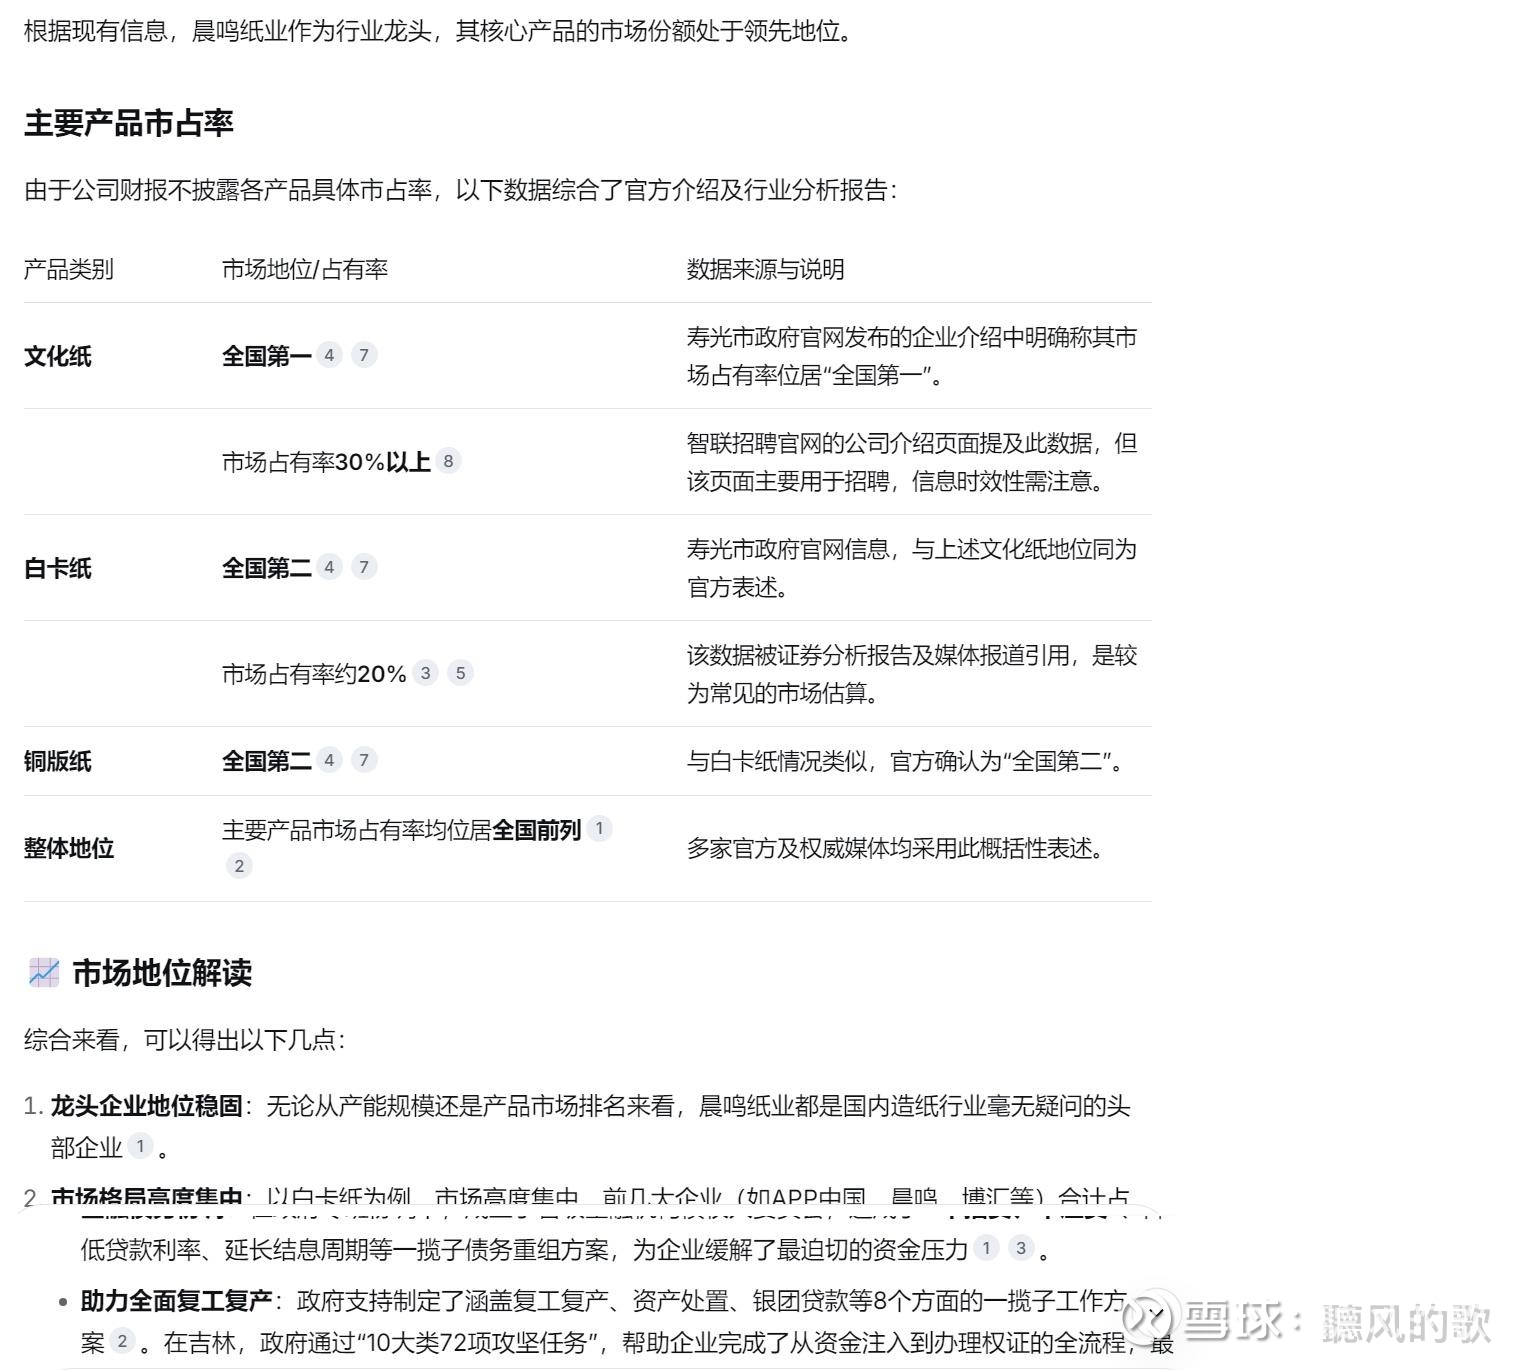Click the 主要产品市场占有率均位居全国前列 cell

tap(402, 830)
